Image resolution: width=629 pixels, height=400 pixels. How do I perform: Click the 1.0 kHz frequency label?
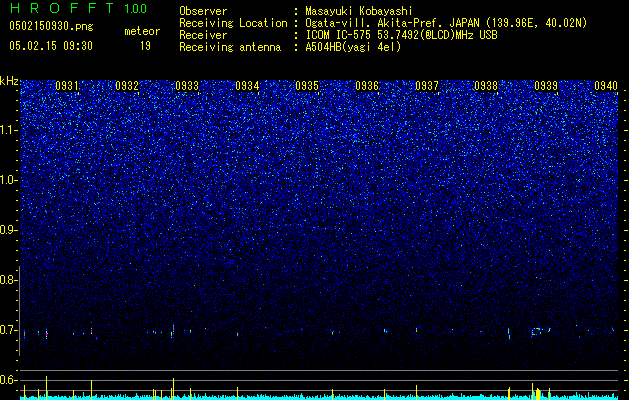(9, 180)
